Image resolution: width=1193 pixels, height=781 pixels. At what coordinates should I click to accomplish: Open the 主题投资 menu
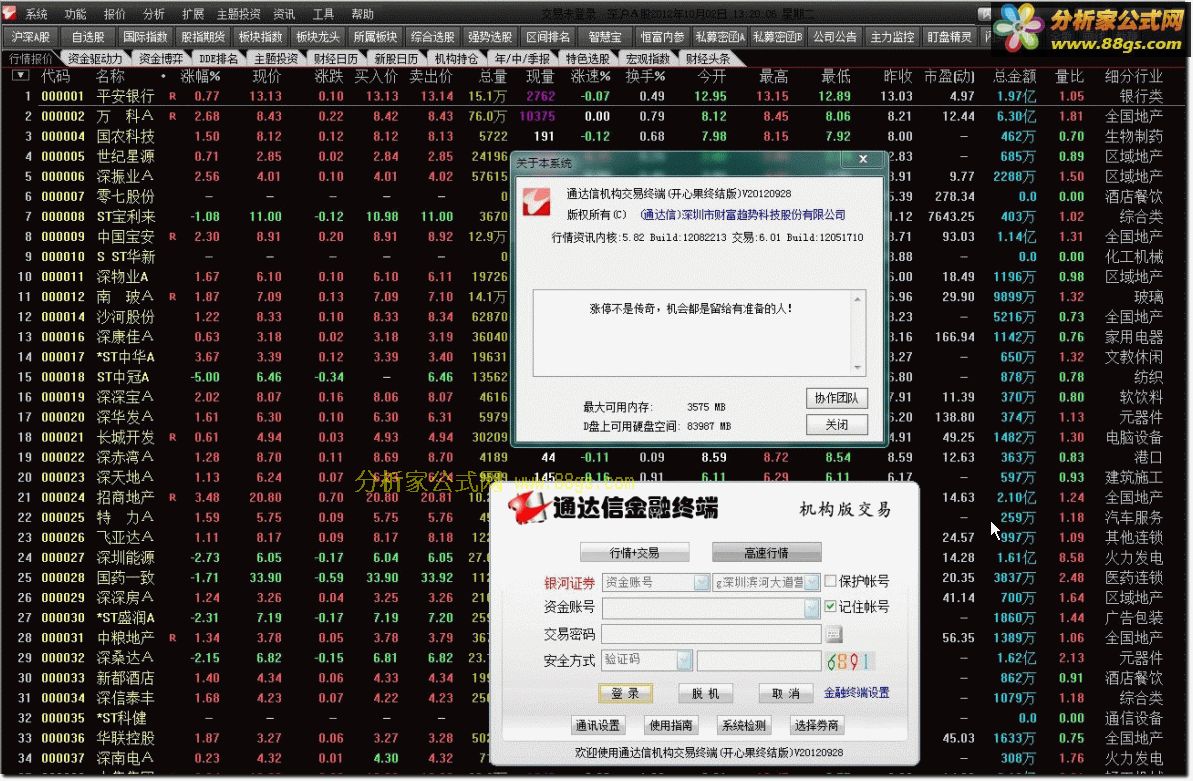239,14
